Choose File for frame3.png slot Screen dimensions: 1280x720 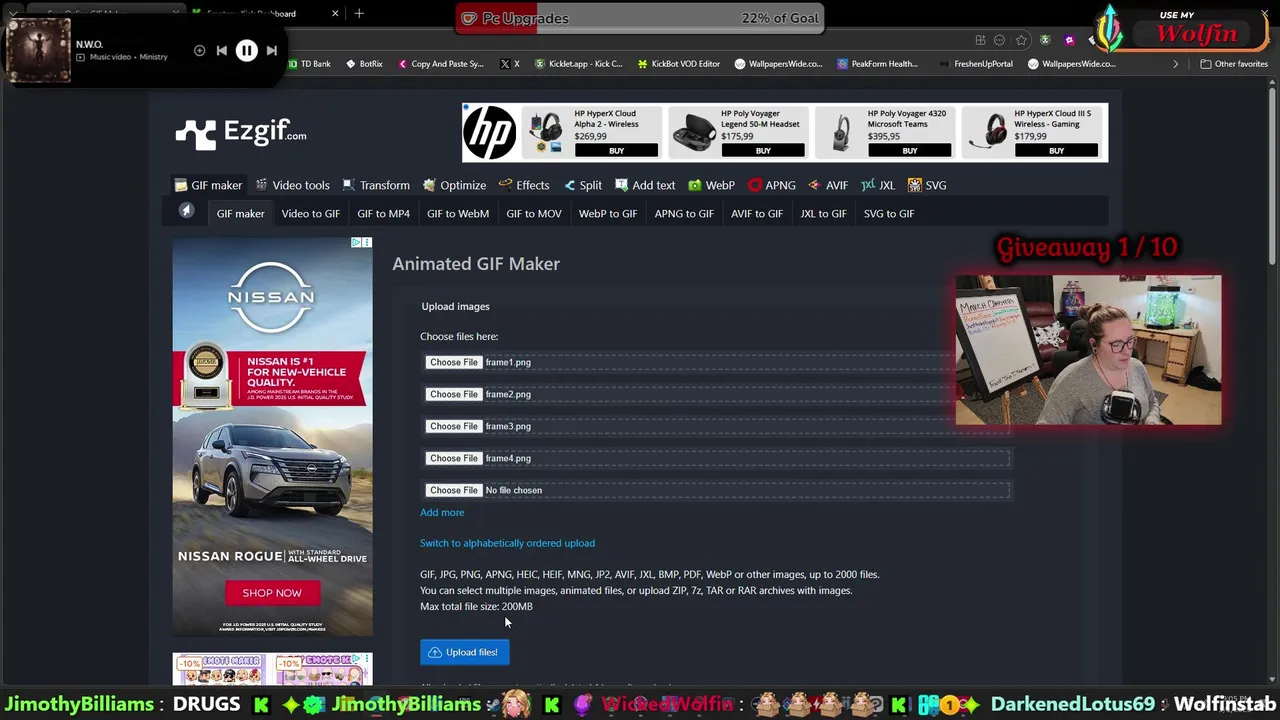point(454,426)
